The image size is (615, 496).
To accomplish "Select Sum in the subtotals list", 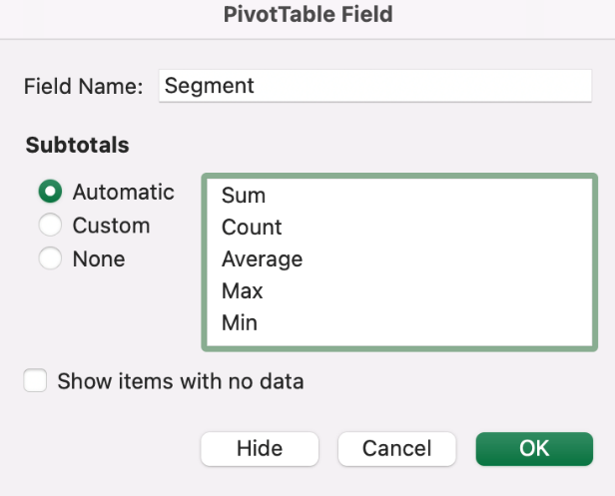I will click(399, 195).
